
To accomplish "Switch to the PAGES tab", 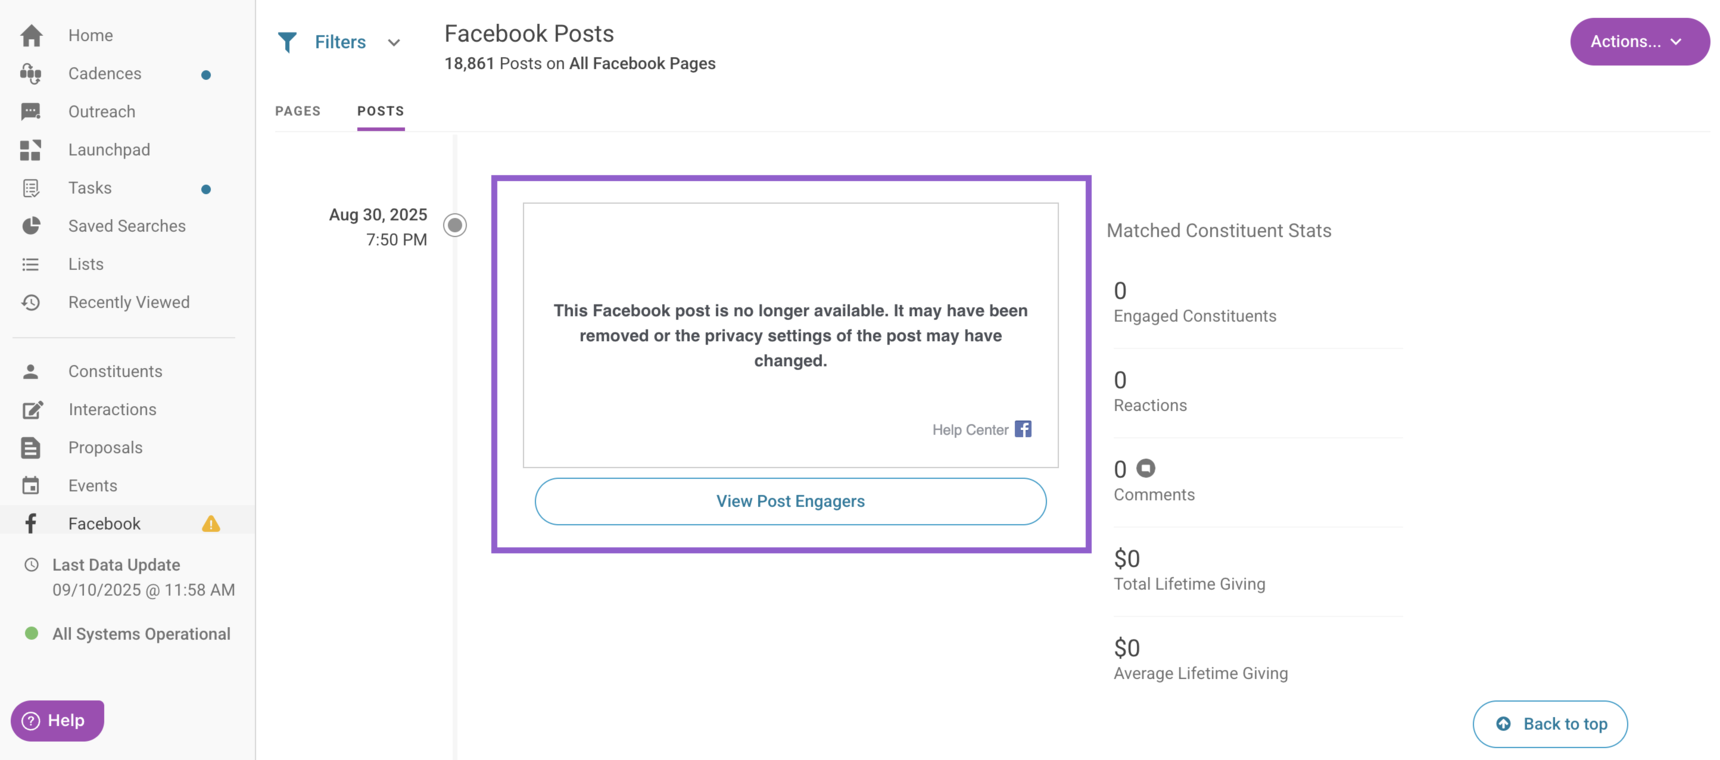I will 298,111.
